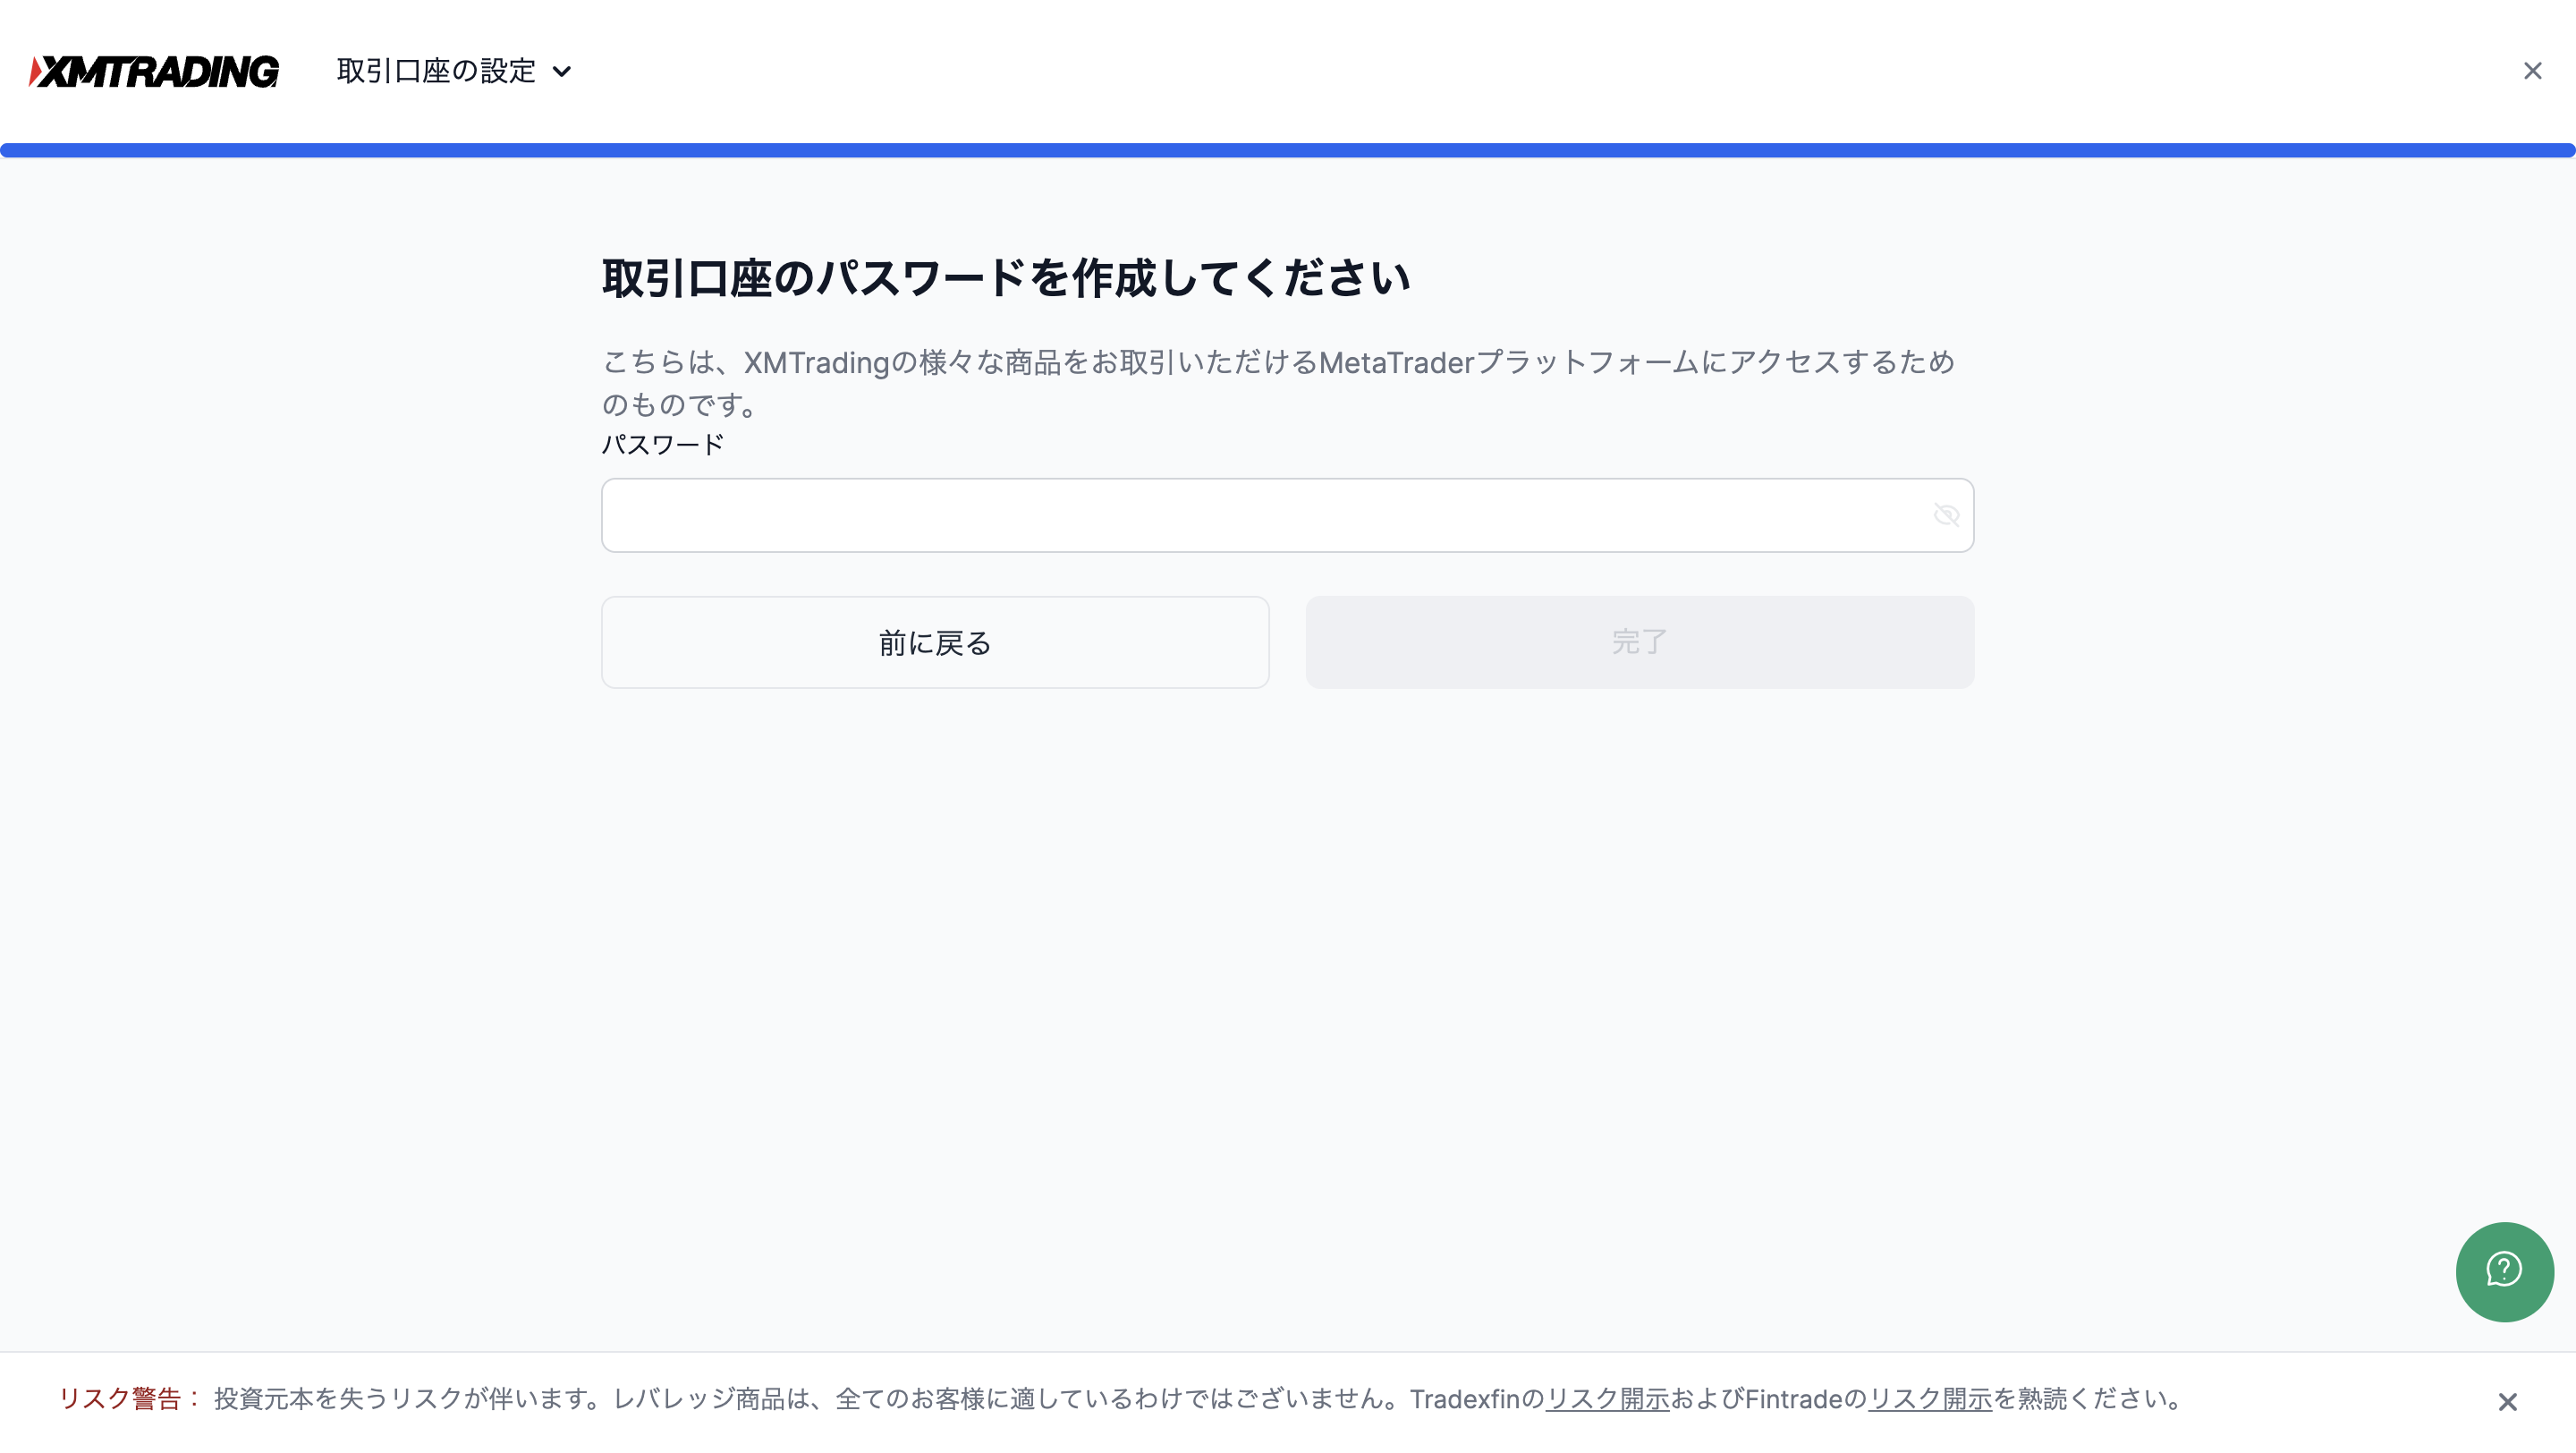
Task: Click the heading 取引口座のパスワードを作成してください
Action: (1006, 278)
